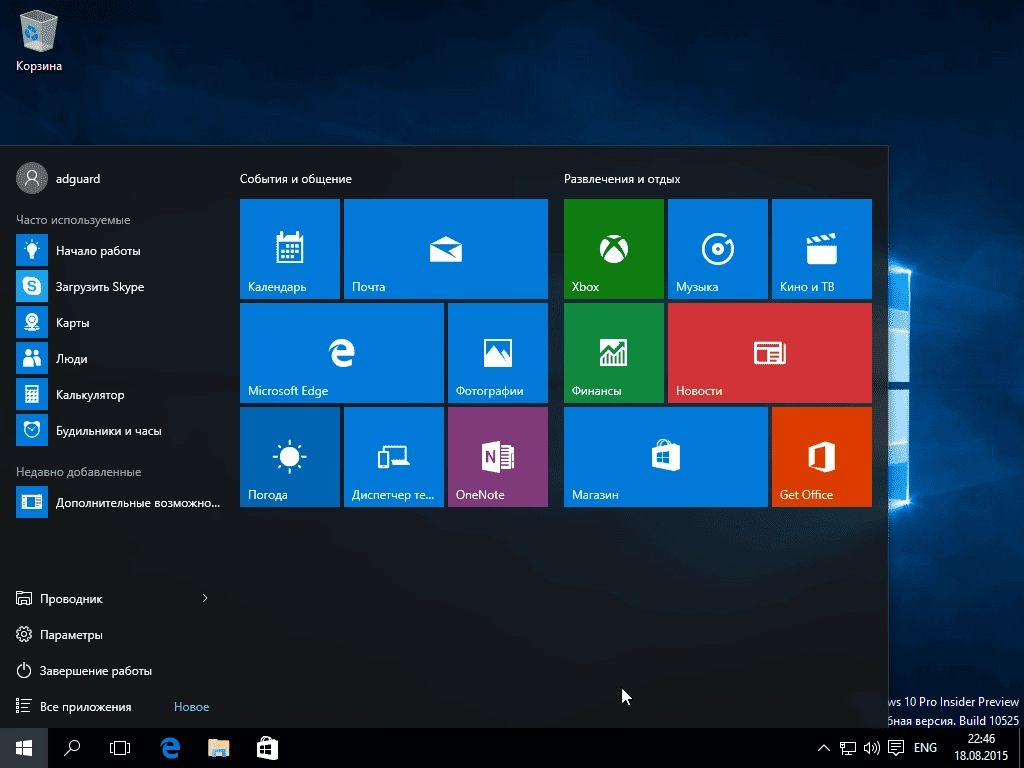Open the Магазин store tile

tap(666, 457)
